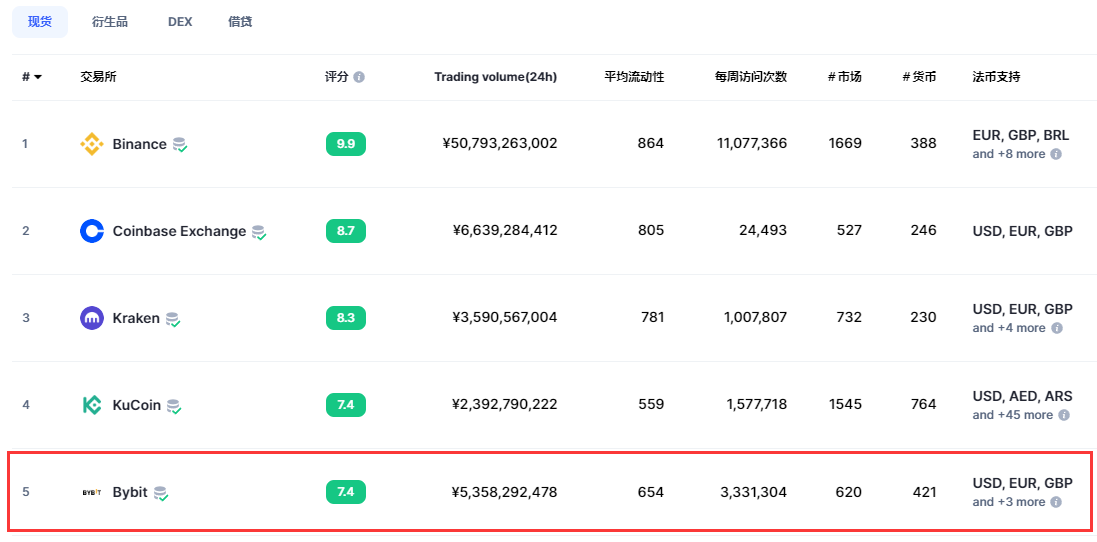Switch to the DEX tab
Screen dimensions: 1097x542
tap(180, 22)
